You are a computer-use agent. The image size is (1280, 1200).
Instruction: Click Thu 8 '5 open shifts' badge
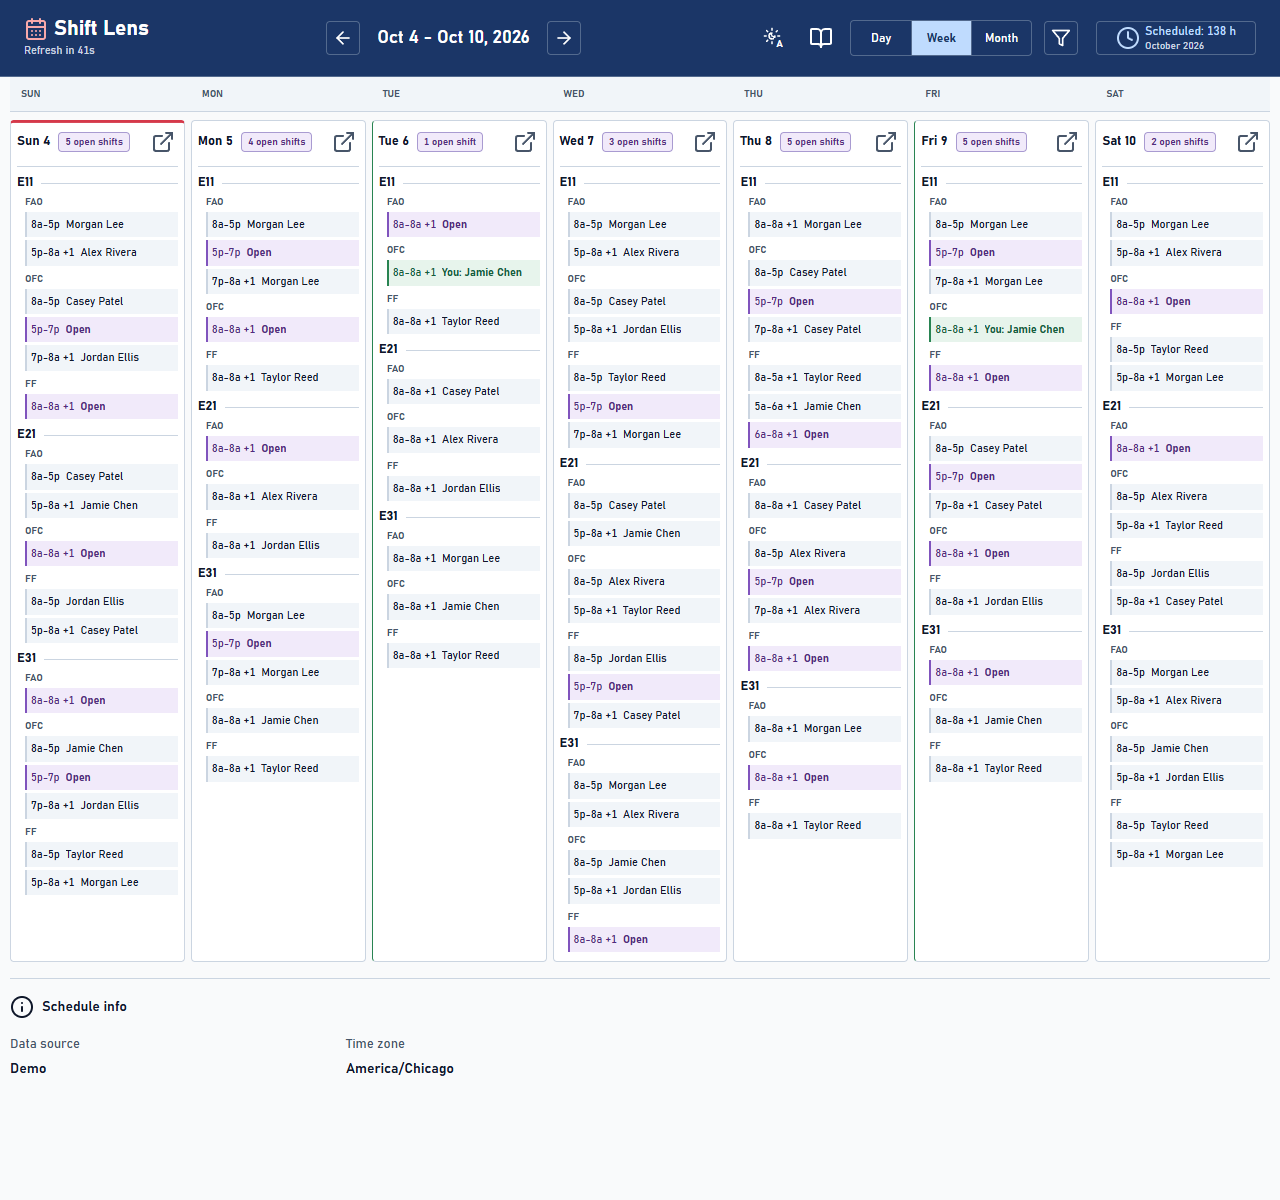(815, 142)
